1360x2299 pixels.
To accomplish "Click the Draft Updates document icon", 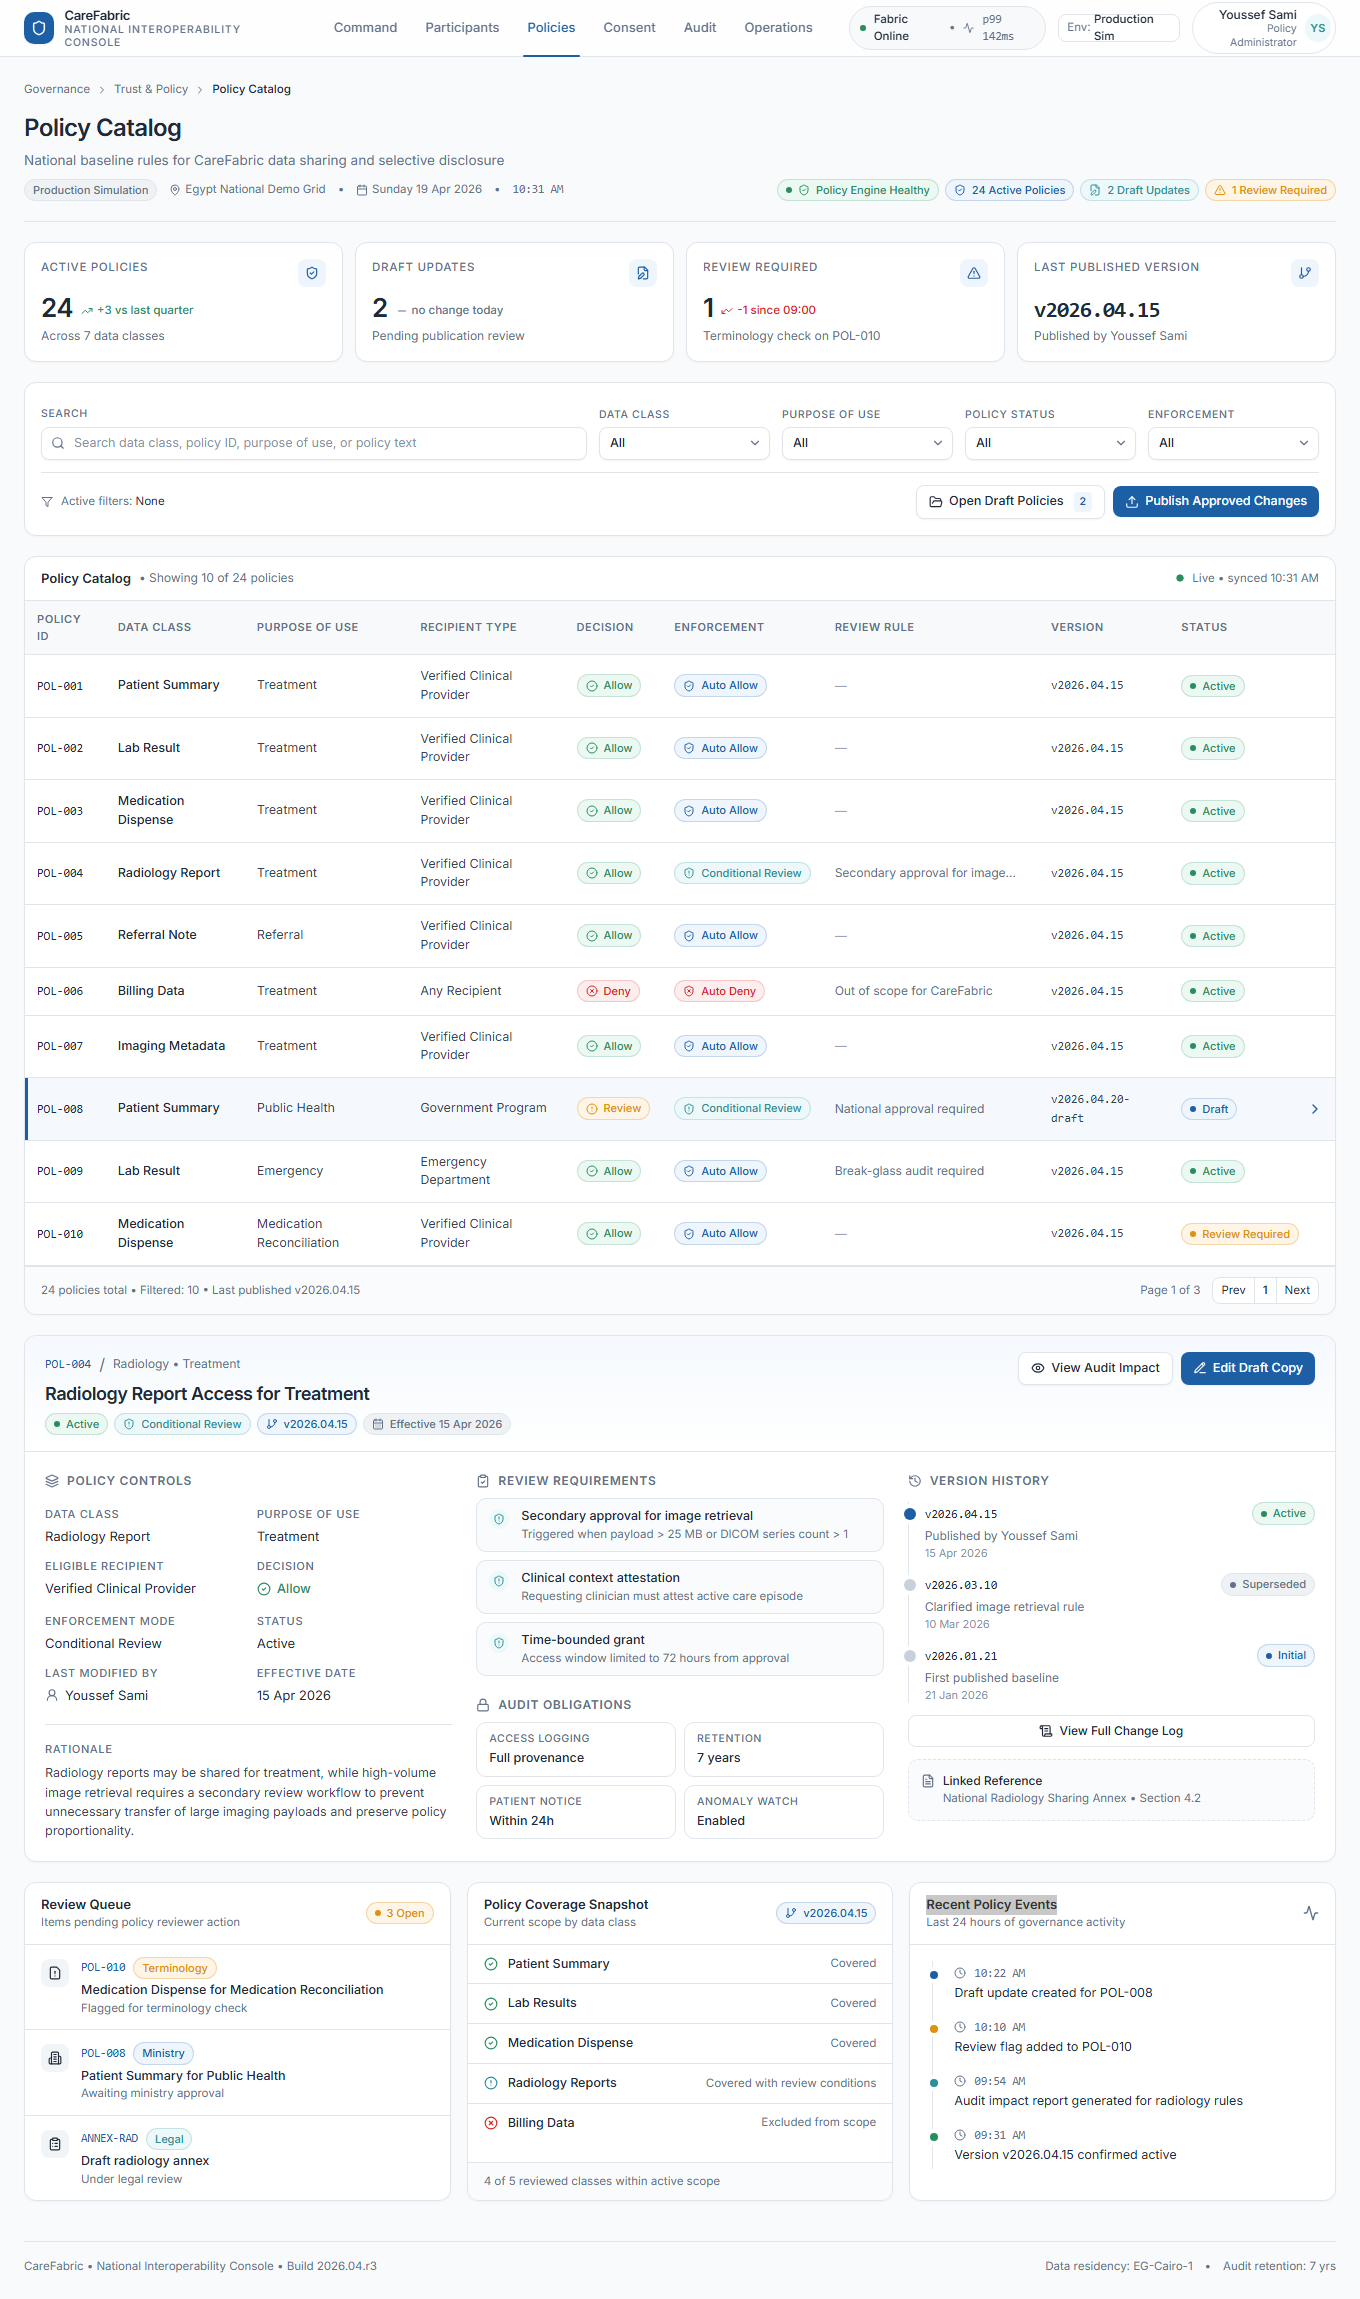I will click(643, 273).
